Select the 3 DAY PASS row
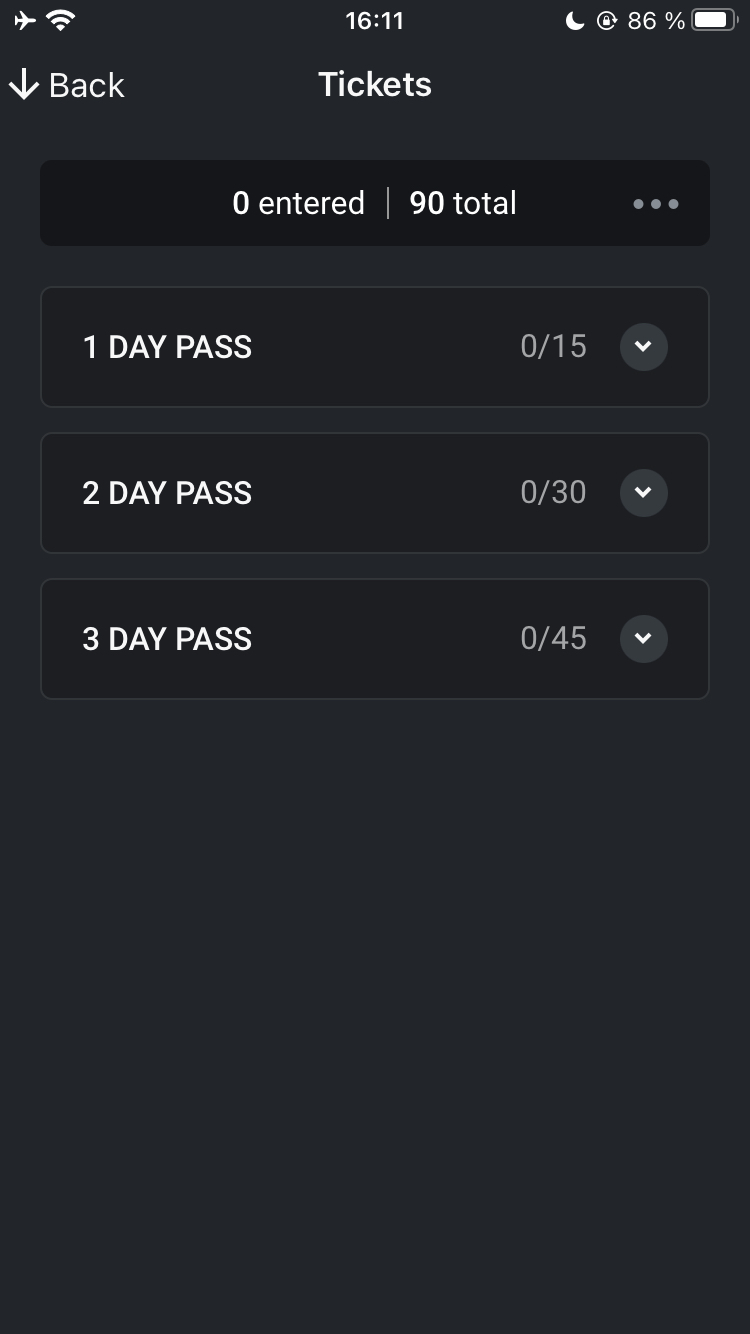 375,639
